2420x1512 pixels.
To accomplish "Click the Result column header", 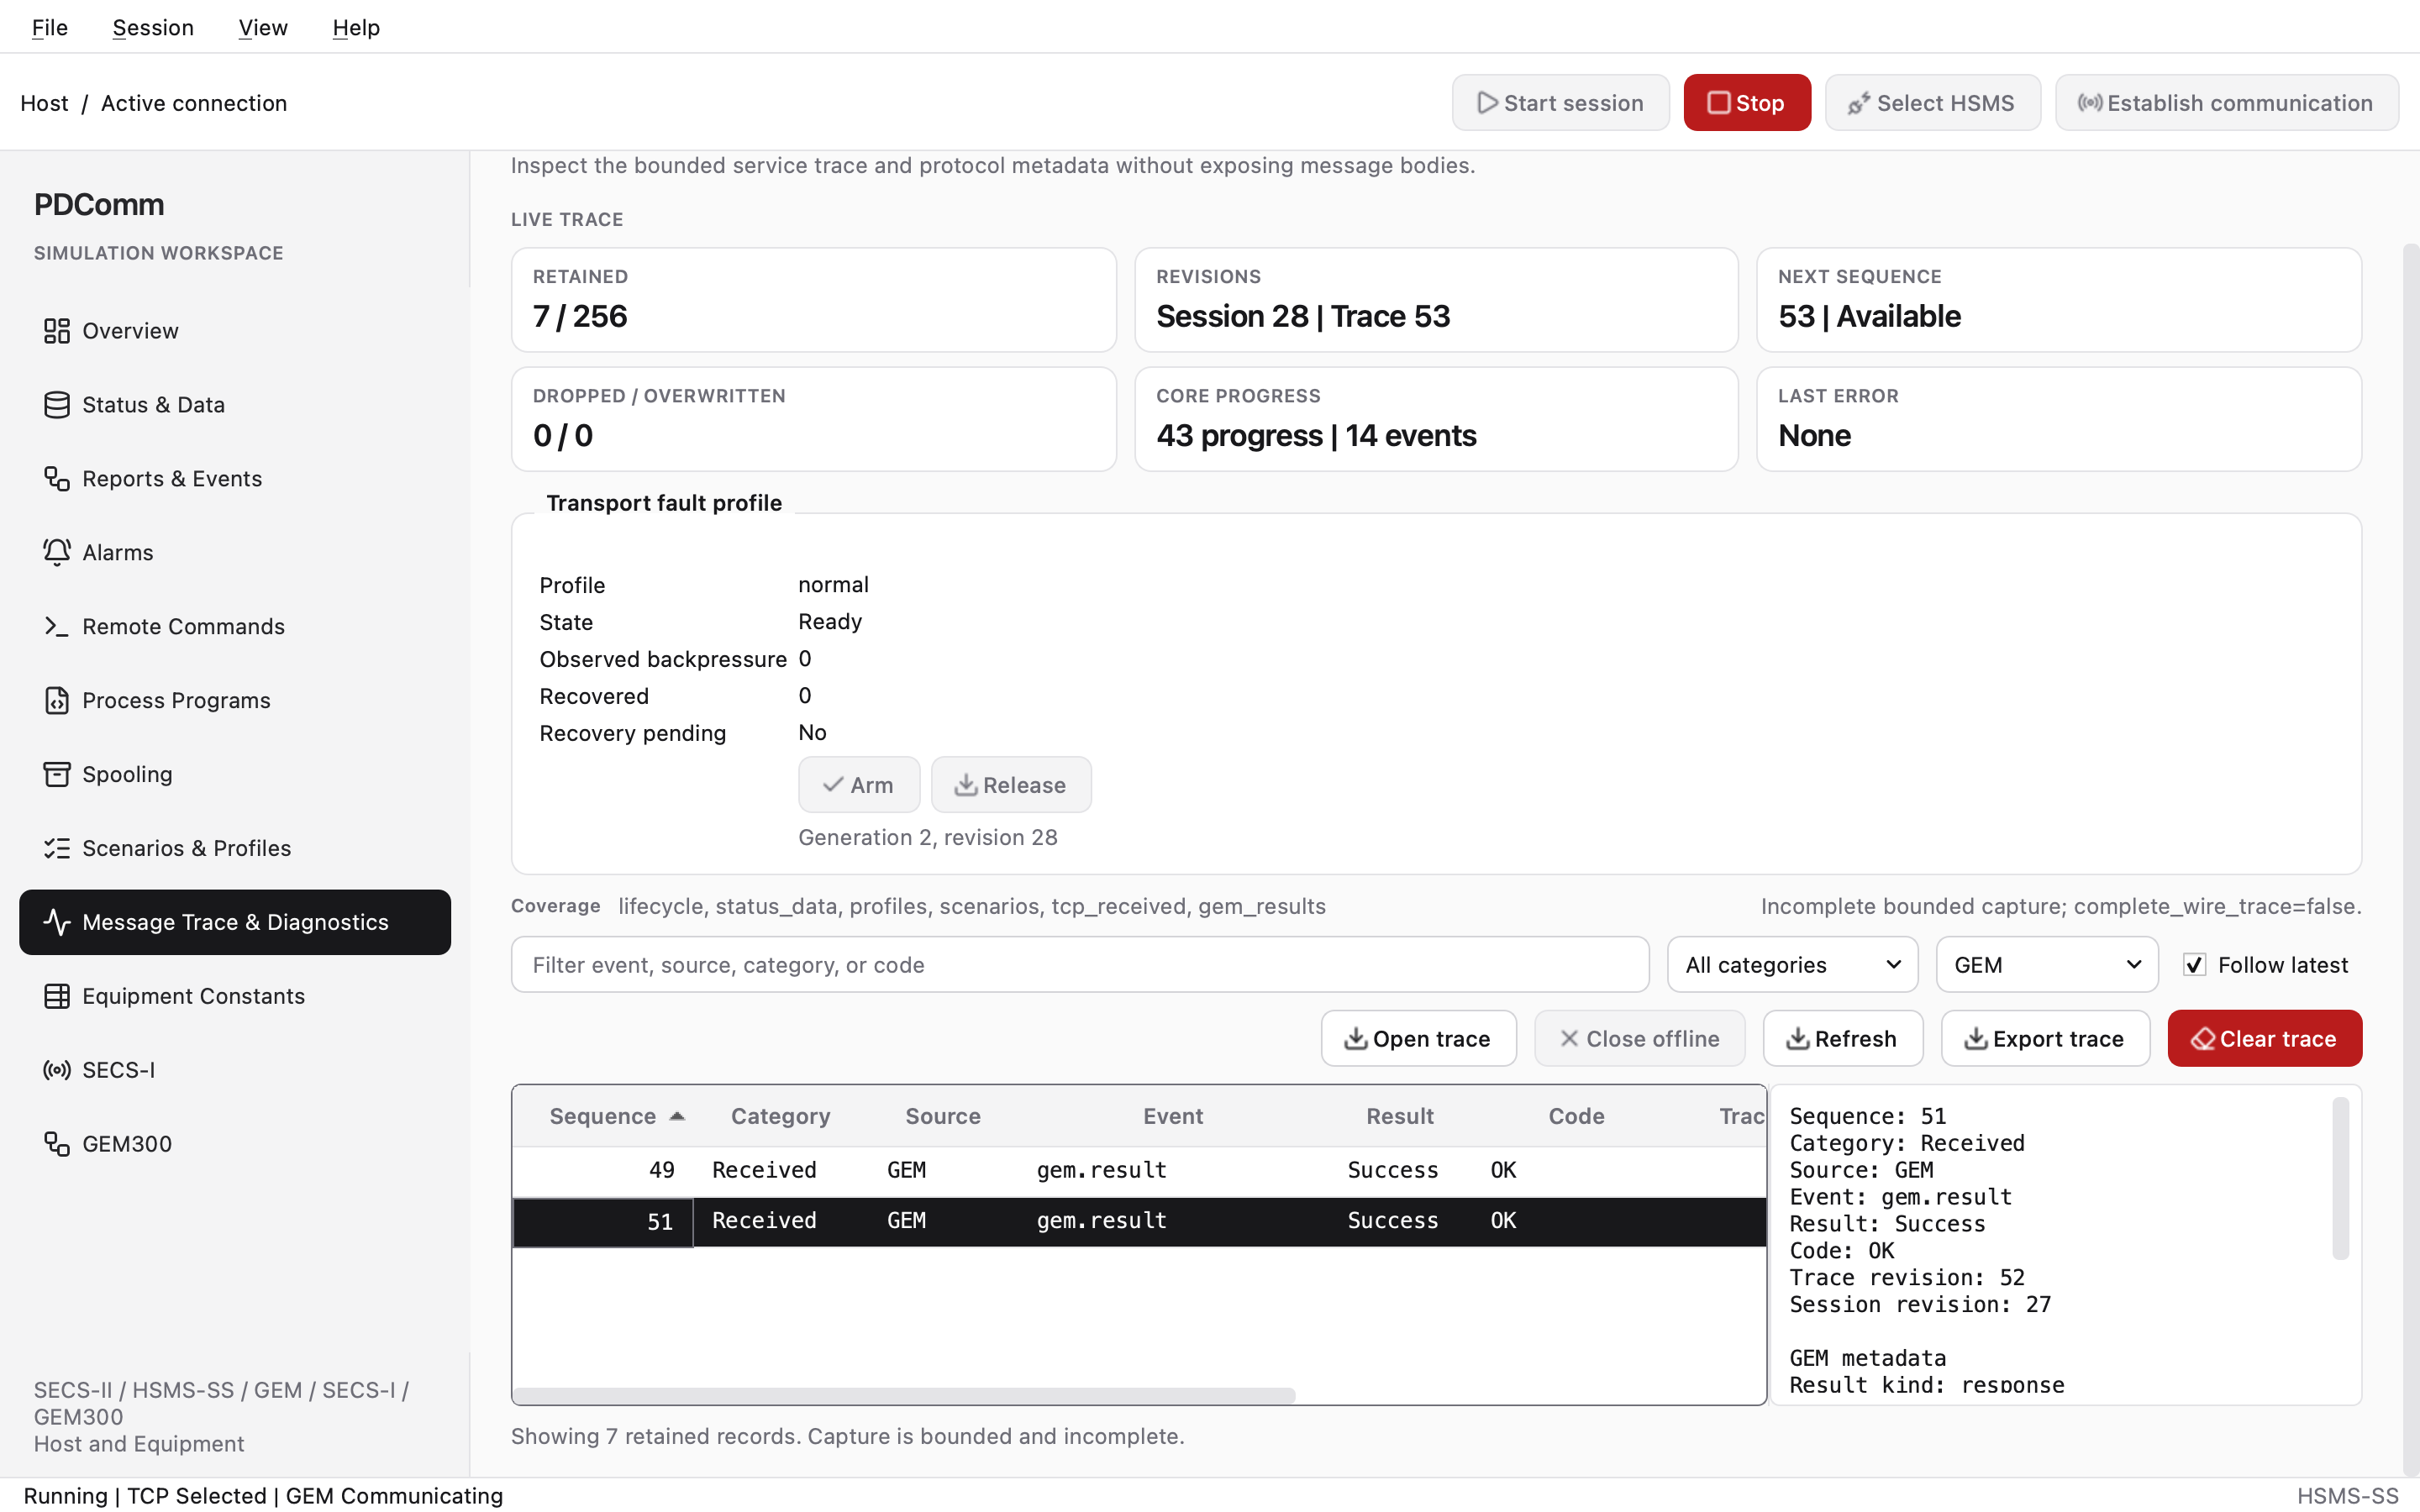I will coord(1400,1116).
